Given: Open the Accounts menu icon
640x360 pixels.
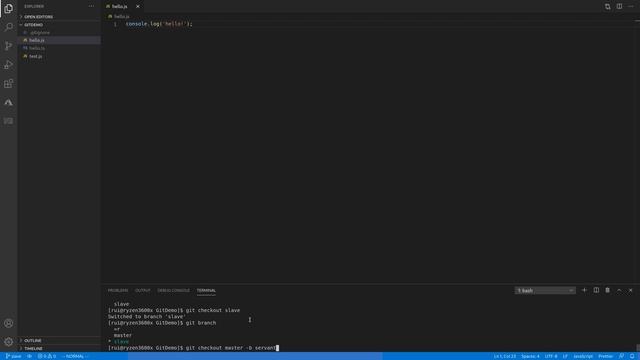Looking at the screenshot, I should (x=9, y=323).
